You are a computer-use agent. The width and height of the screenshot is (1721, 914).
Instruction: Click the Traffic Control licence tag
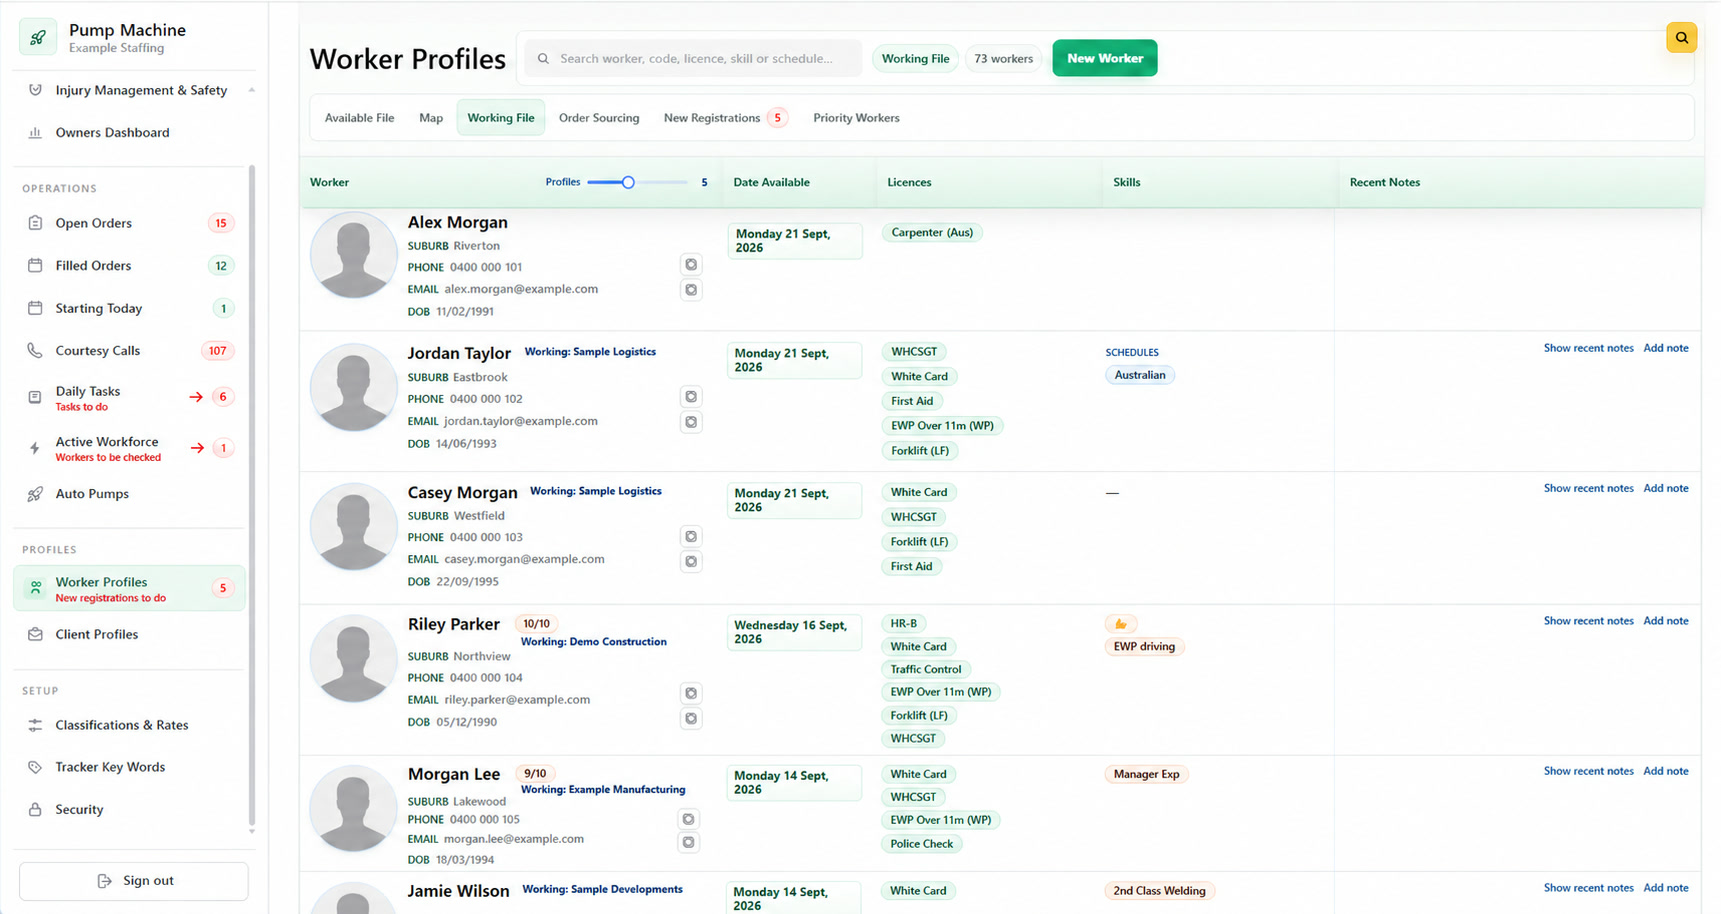[926, 669]
